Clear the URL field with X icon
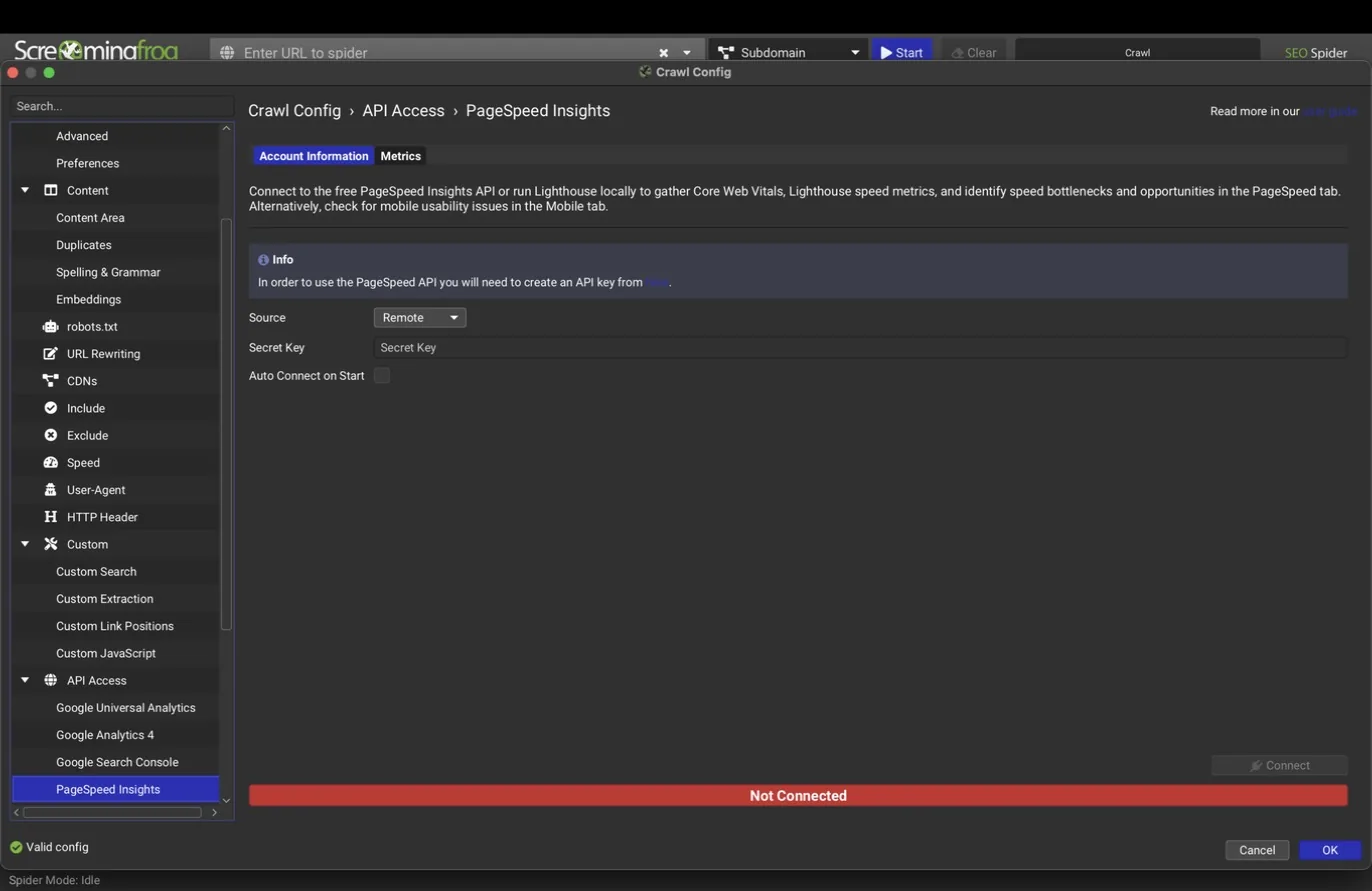1372x891 pixels. coord(663,53)
